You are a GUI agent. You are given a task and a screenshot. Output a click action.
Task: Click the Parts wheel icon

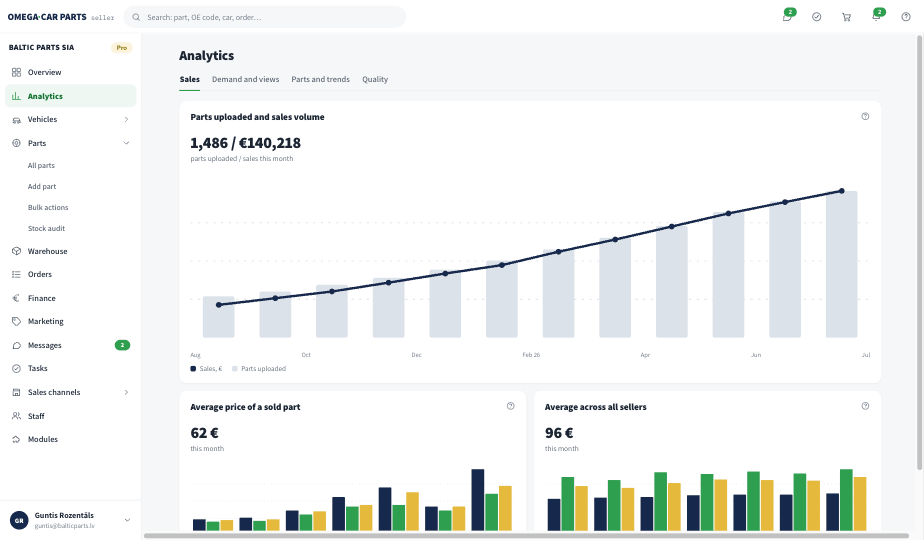pos(16,143)
